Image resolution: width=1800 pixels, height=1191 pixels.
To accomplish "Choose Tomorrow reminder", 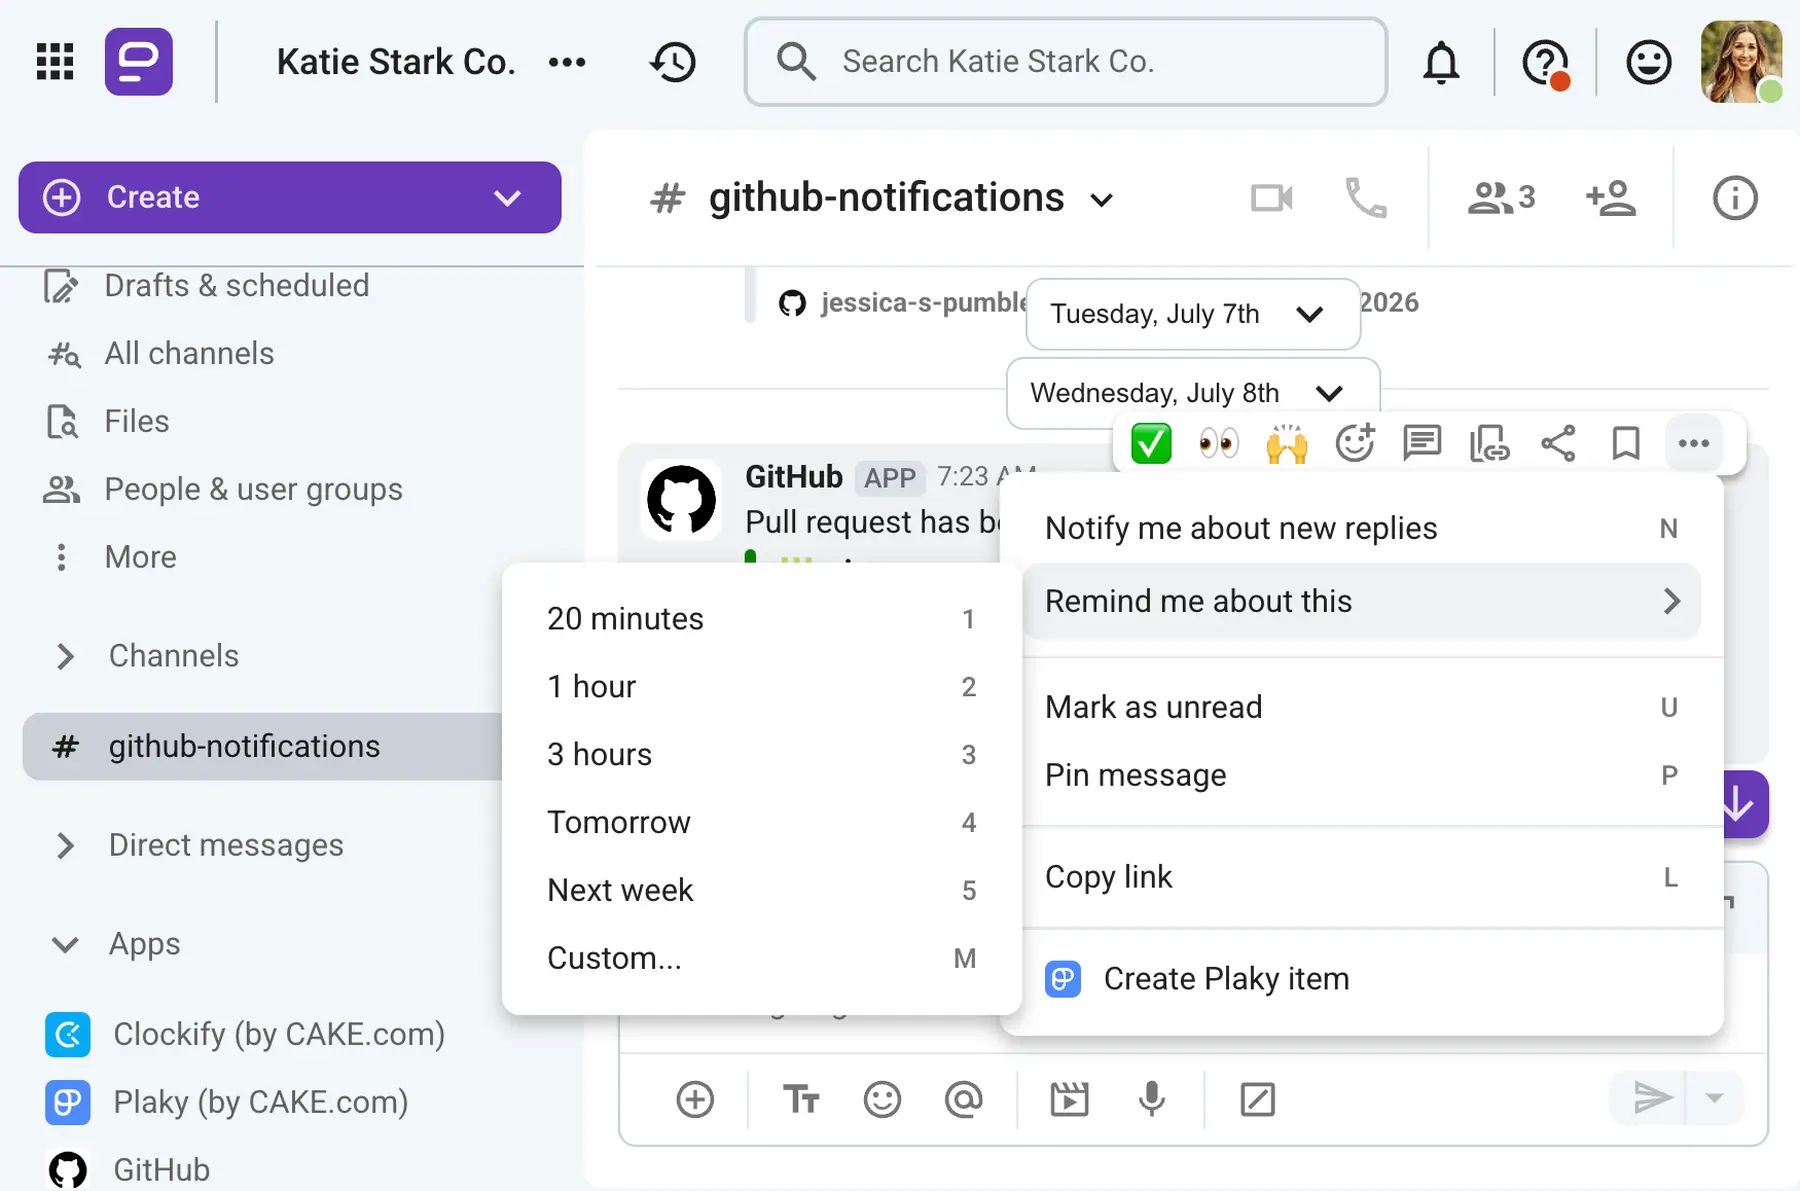I will click(x=762, y=823).
